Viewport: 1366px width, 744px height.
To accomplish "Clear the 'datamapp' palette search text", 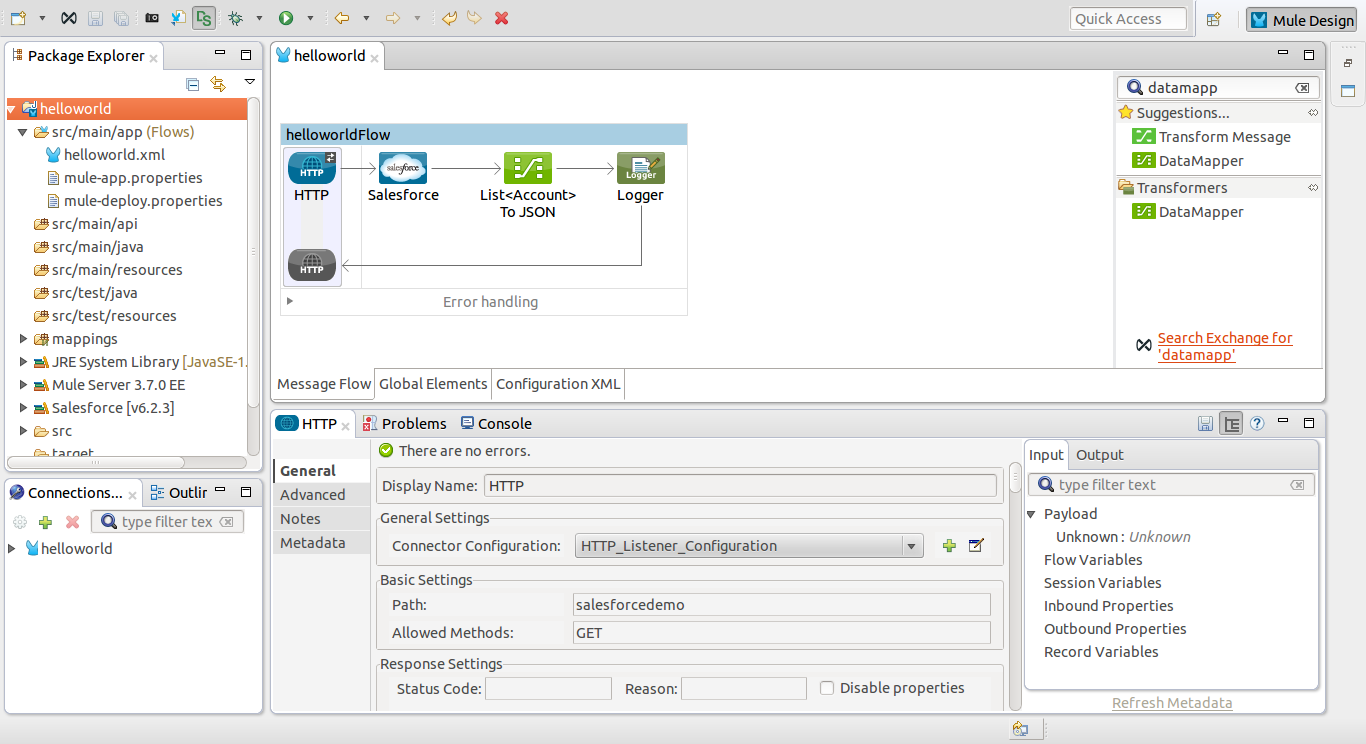I will click(x=1302, y=88).
